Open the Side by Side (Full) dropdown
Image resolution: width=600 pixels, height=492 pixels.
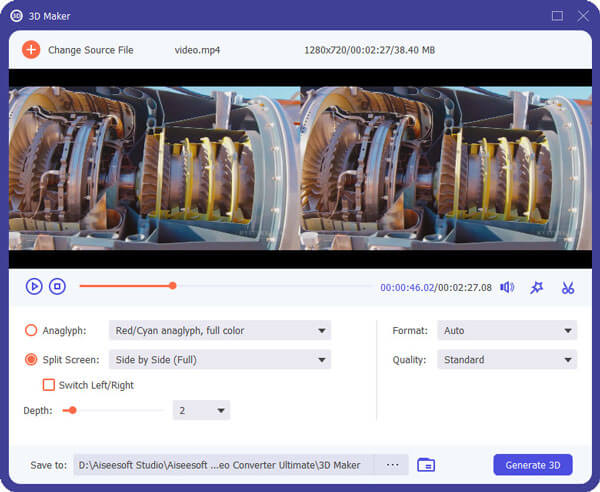(220, 360)
